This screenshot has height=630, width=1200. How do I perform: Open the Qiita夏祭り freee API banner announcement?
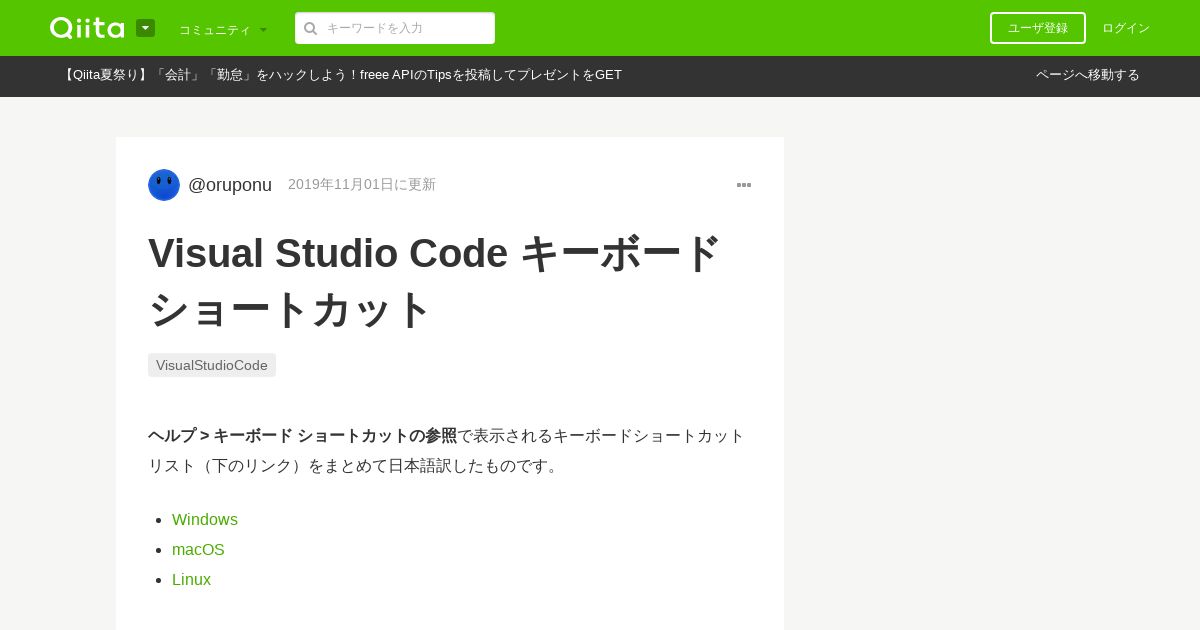point(341,75)
